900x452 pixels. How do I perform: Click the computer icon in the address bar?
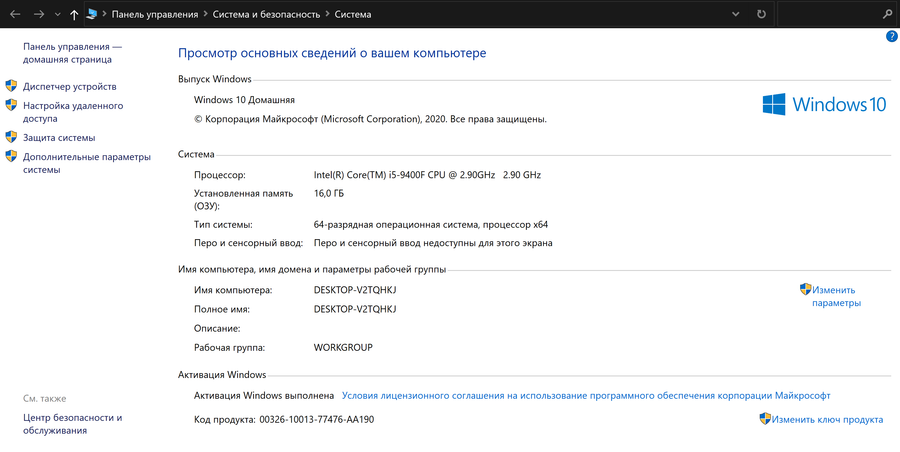tap(93, 15)
